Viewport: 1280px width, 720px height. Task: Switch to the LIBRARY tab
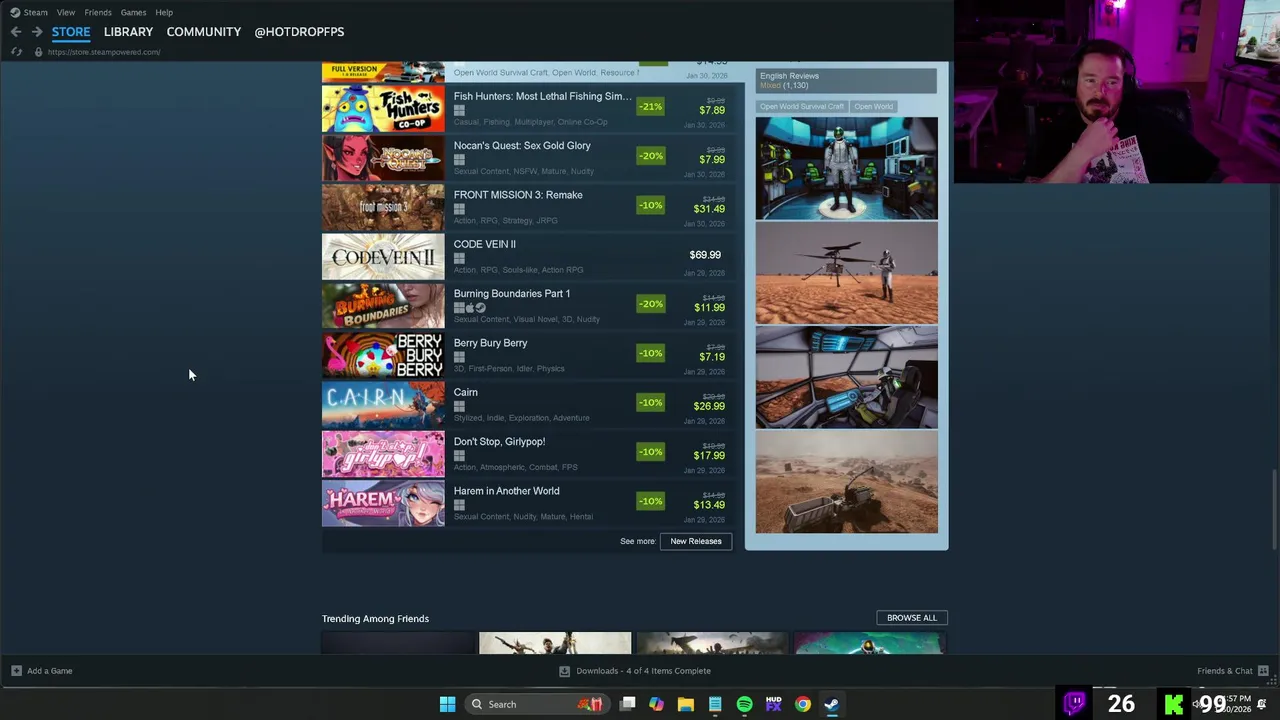(x=128, y=32)
